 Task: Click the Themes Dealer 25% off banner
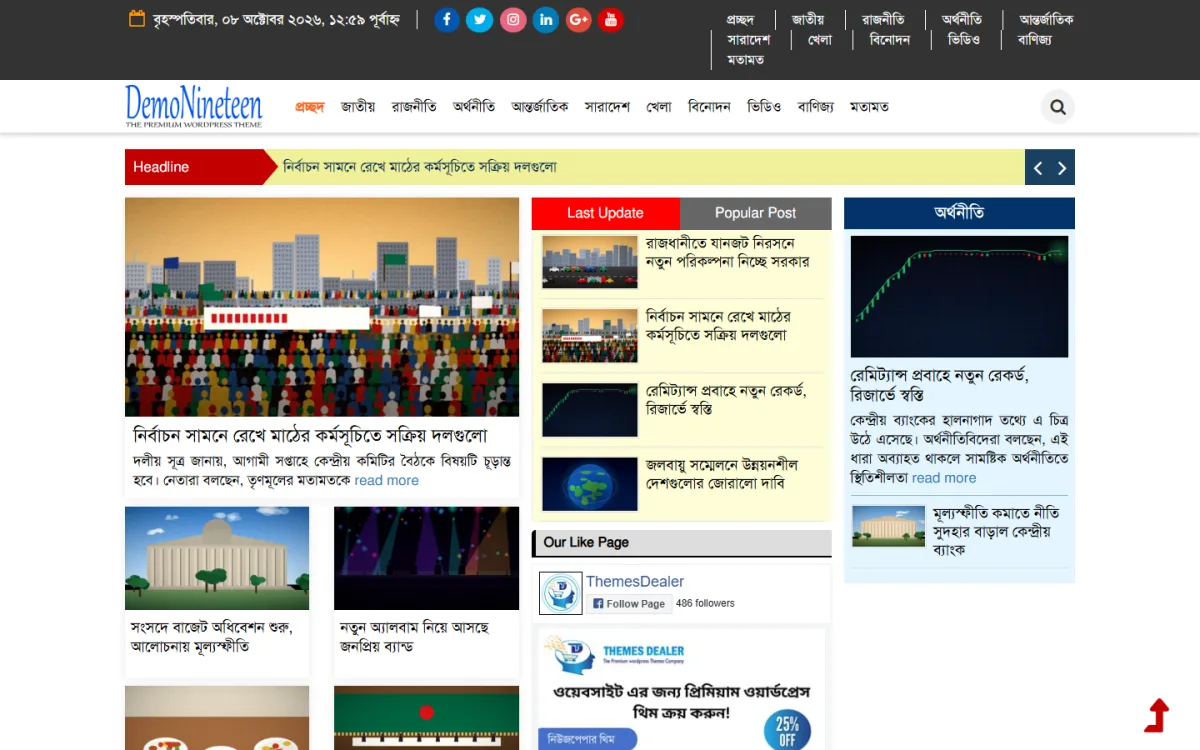click(681, 689)
